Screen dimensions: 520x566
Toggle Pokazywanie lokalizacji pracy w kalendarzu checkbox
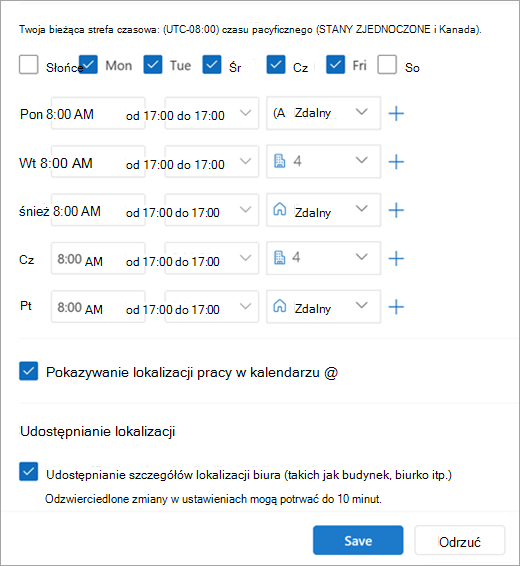point(29,371)
